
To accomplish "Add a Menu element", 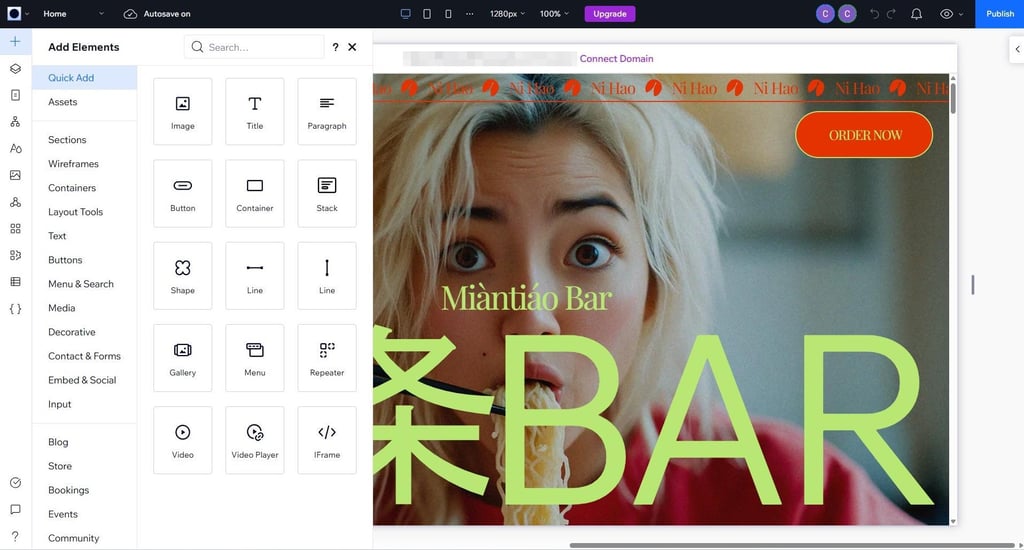I will [255, 358].
